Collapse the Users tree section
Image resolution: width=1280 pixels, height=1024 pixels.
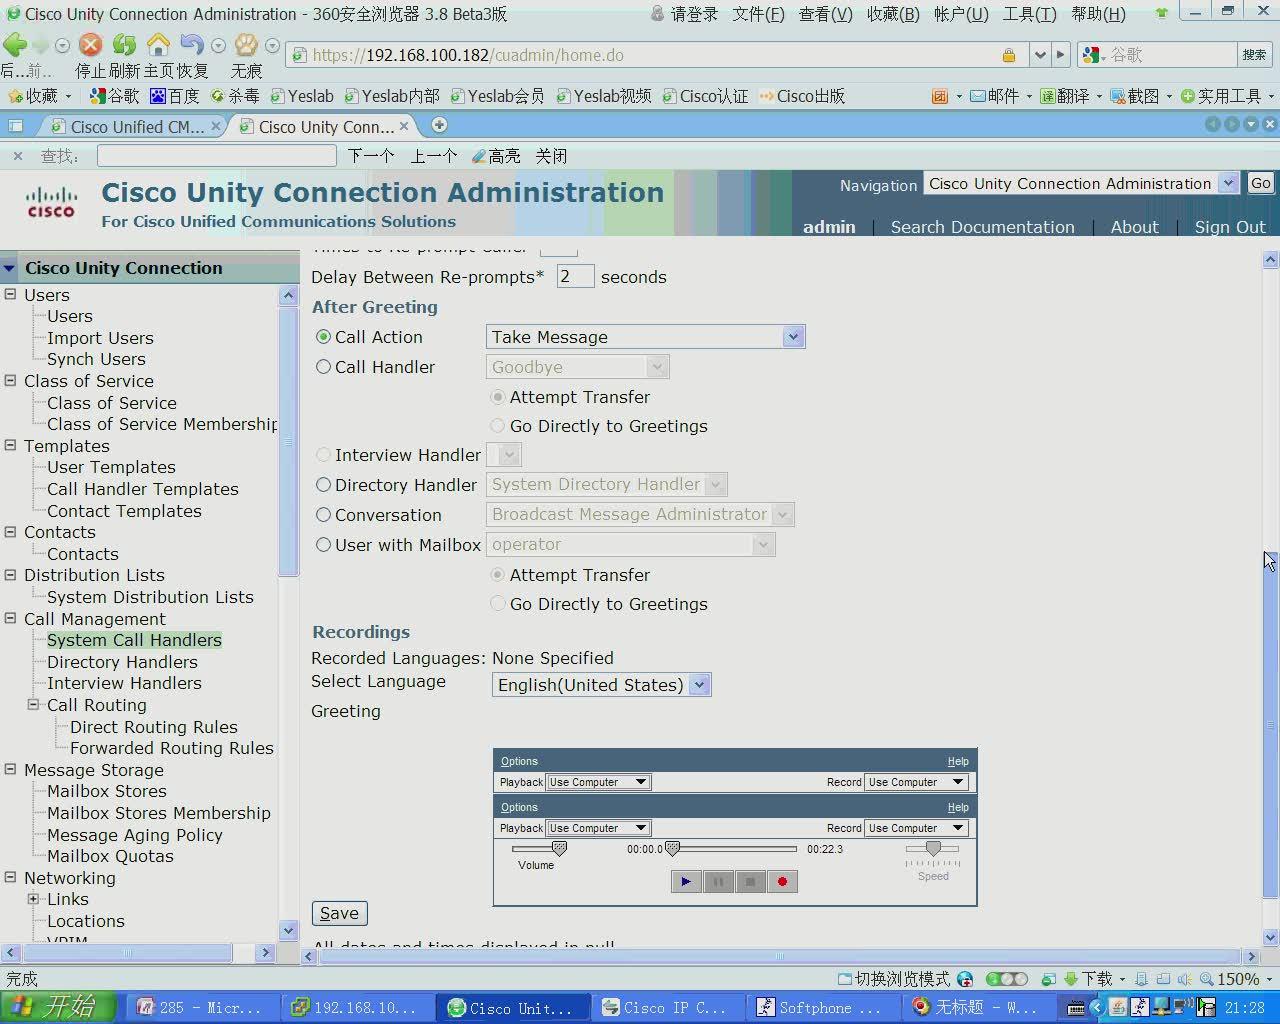tap(10, 294)
